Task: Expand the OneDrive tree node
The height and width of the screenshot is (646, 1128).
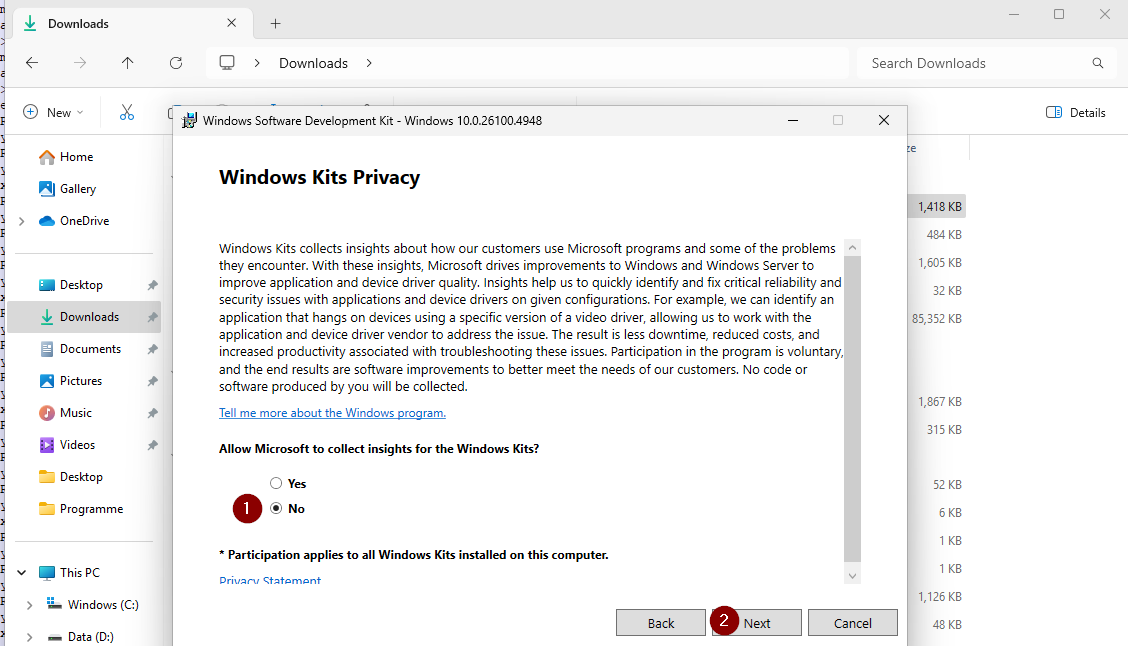Action: click(x=21, y=221)
